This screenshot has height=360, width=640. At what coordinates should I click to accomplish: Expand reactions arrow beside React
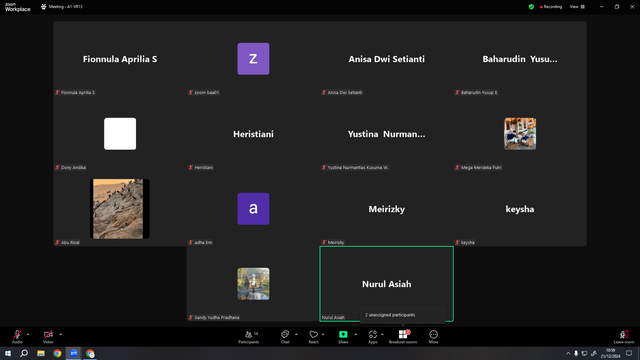[323, 334]
